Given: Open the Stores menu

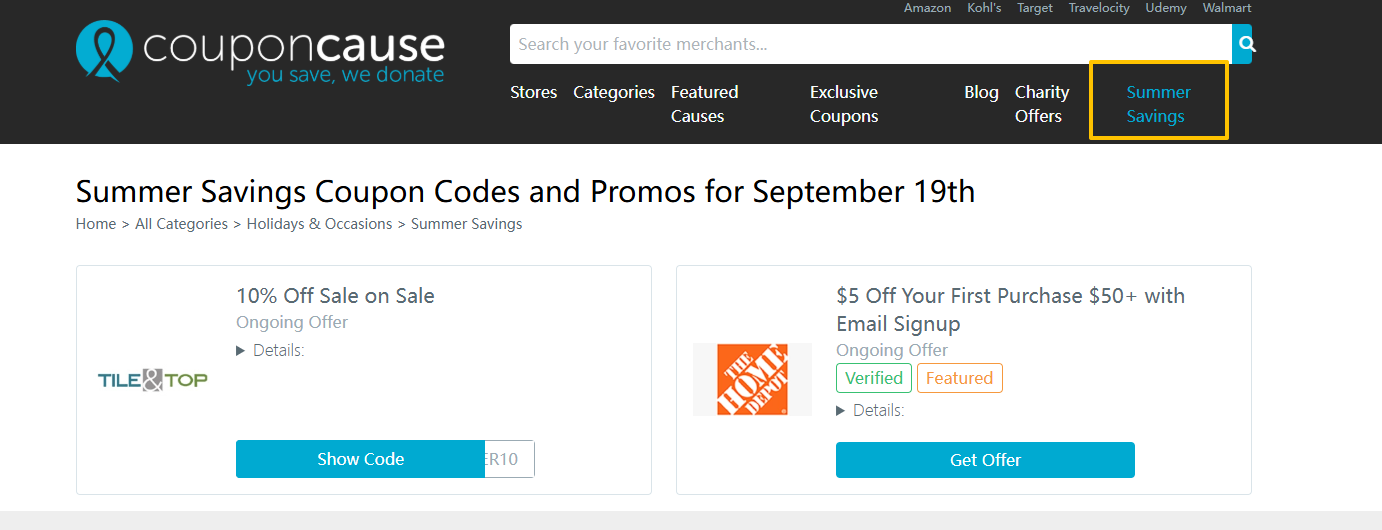Looking at the screenshot, I should pos(533,92).
